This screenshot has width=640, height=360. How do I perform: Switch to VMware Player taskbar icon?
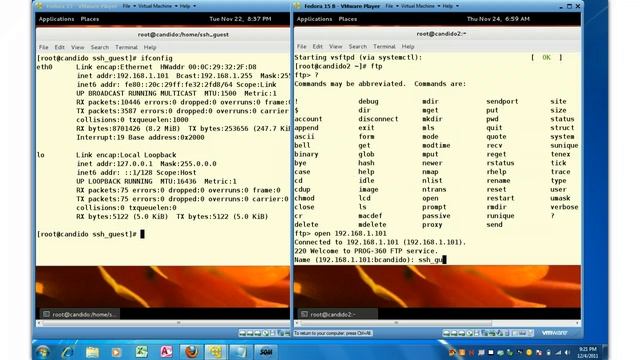[x=216, y=352]
